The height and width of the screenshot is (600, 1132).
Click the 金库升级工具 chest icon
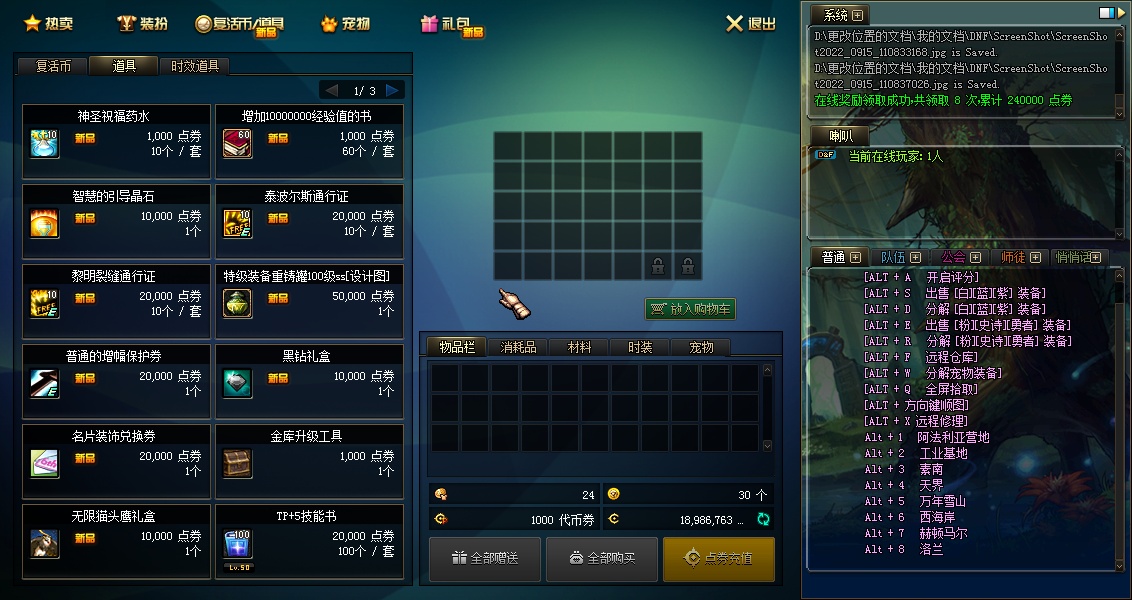(238, 464)
